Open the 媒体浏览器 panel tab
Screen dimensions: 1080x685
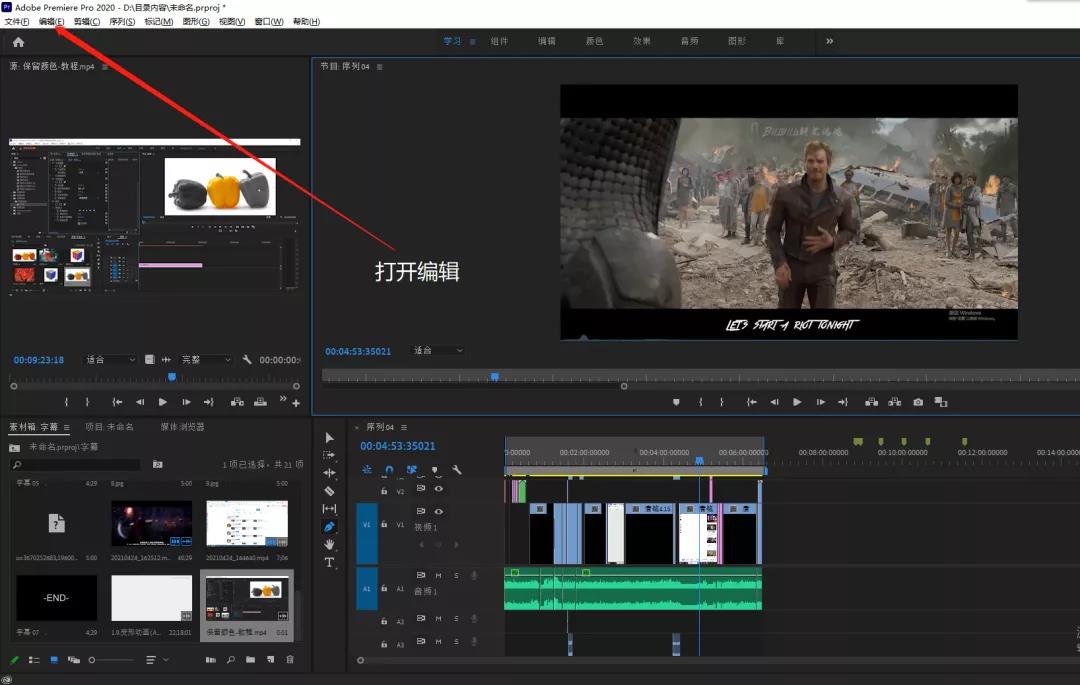coord(182,427)
